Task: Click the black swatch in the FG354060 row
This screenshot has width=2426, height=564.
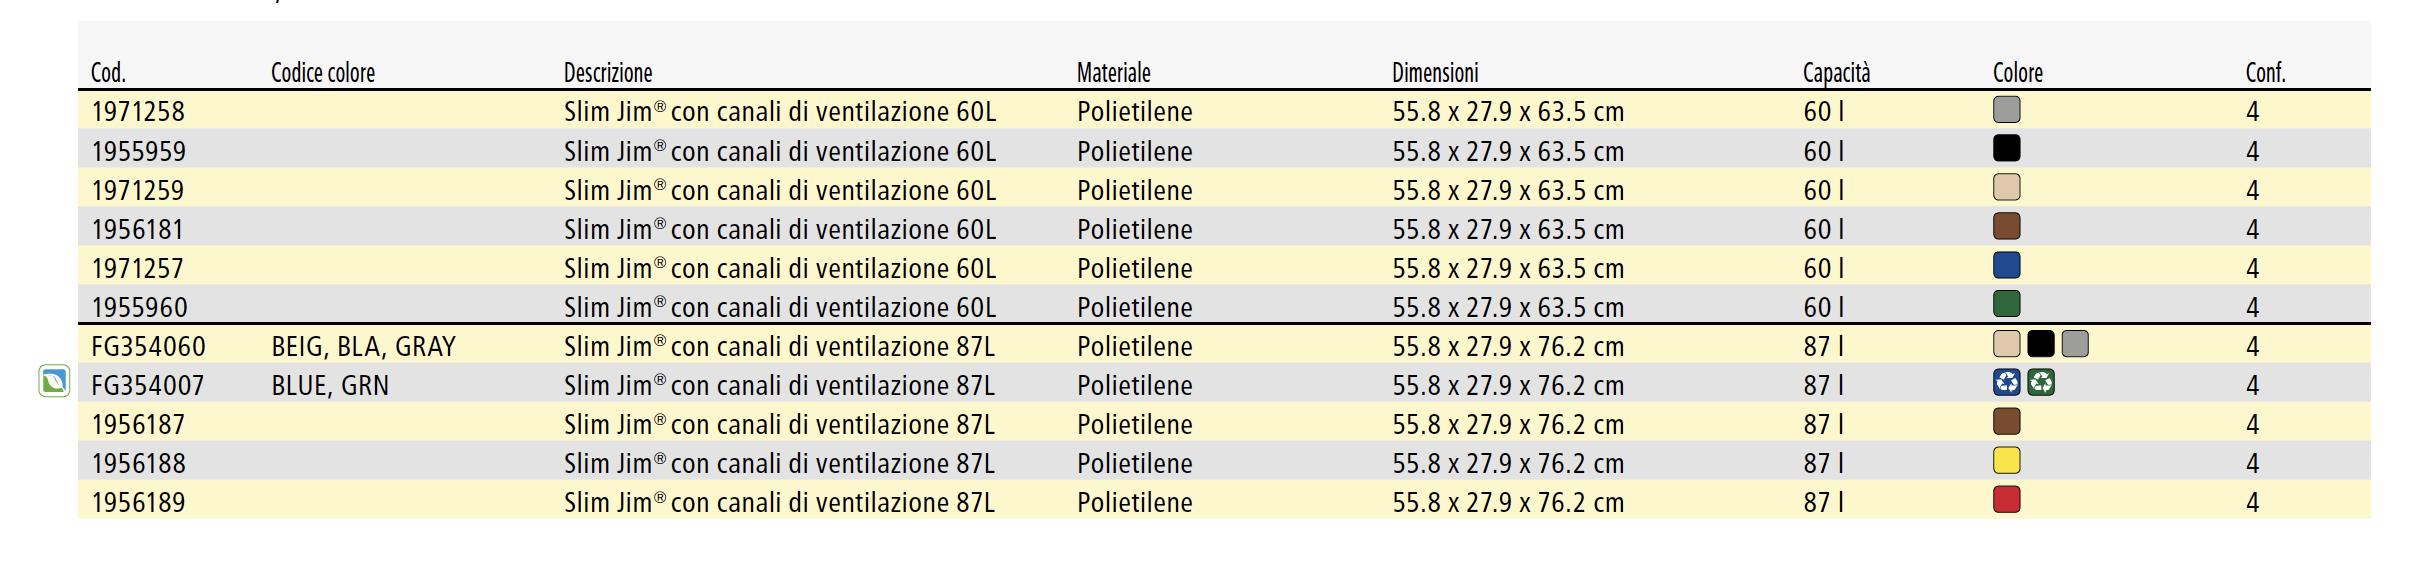Action: pyautogui.click(x=2040, y=344)
